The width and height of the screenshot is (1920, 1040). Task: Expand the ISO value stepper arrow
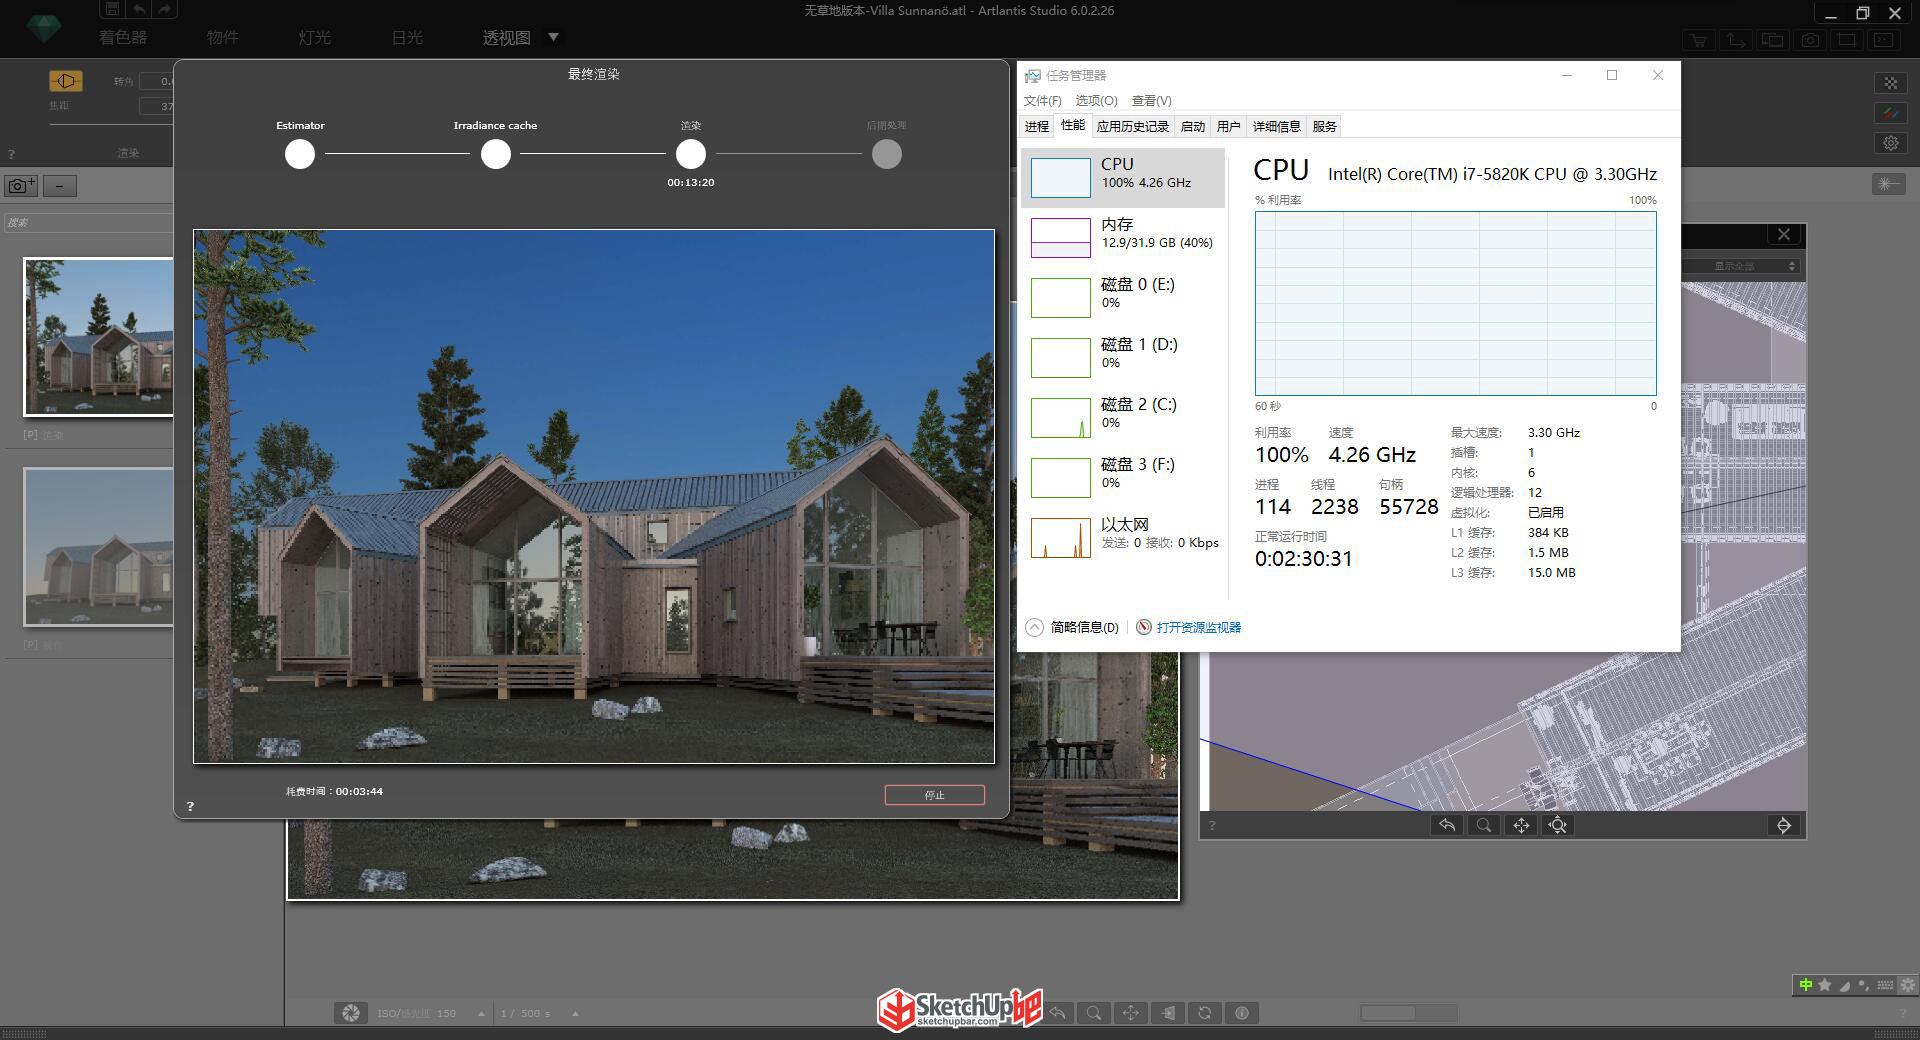click(x=481, y=1013)
